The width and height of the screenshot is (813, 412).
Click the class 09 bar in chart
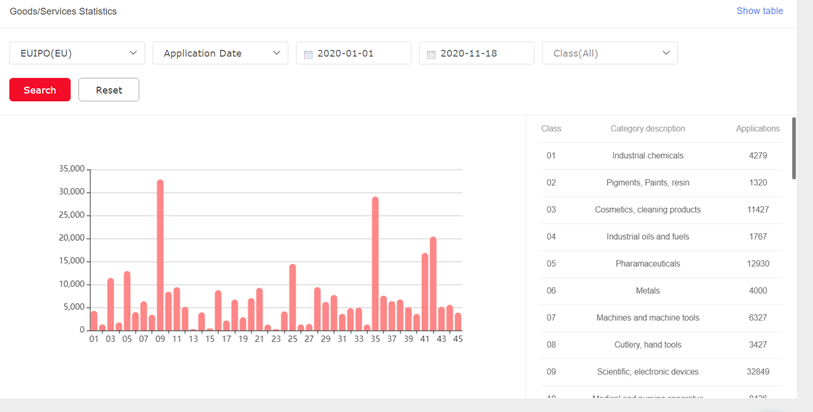click(x=160, y=255)
